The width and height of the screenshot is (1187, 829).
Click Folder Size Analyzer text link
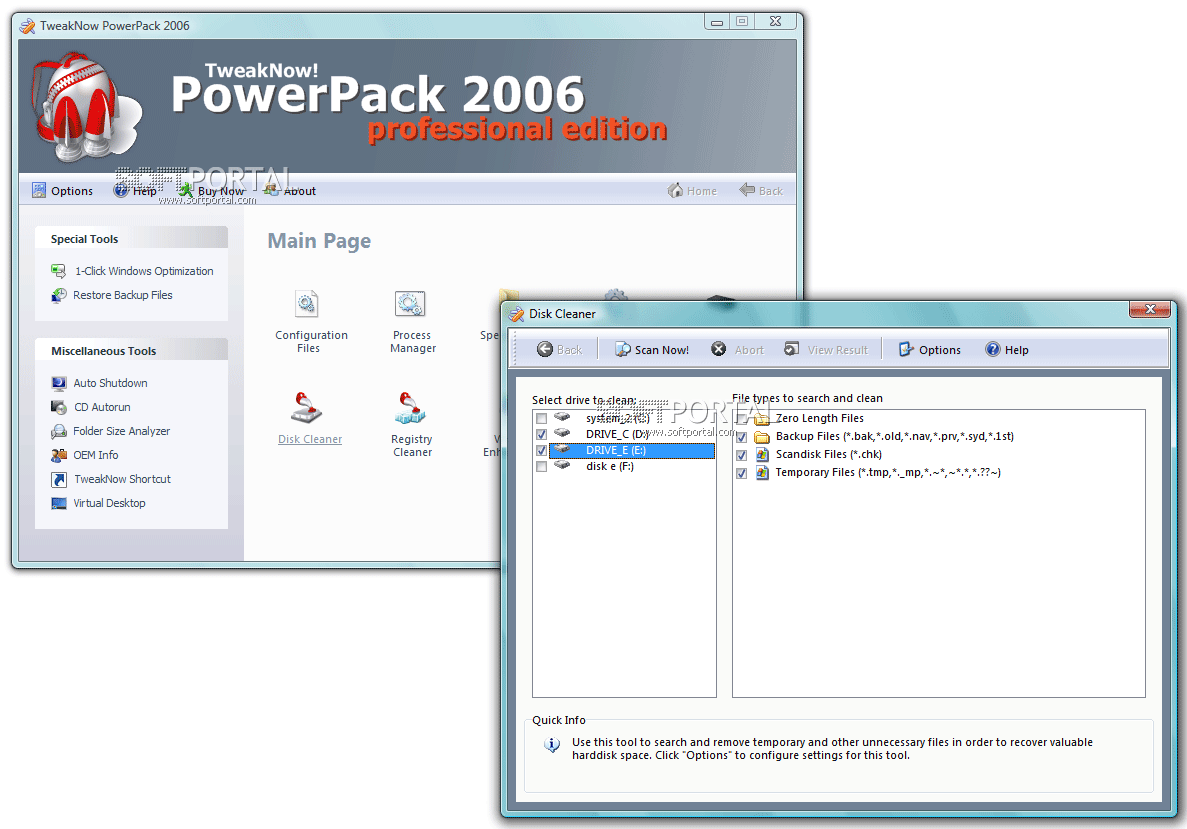[121, 432]
